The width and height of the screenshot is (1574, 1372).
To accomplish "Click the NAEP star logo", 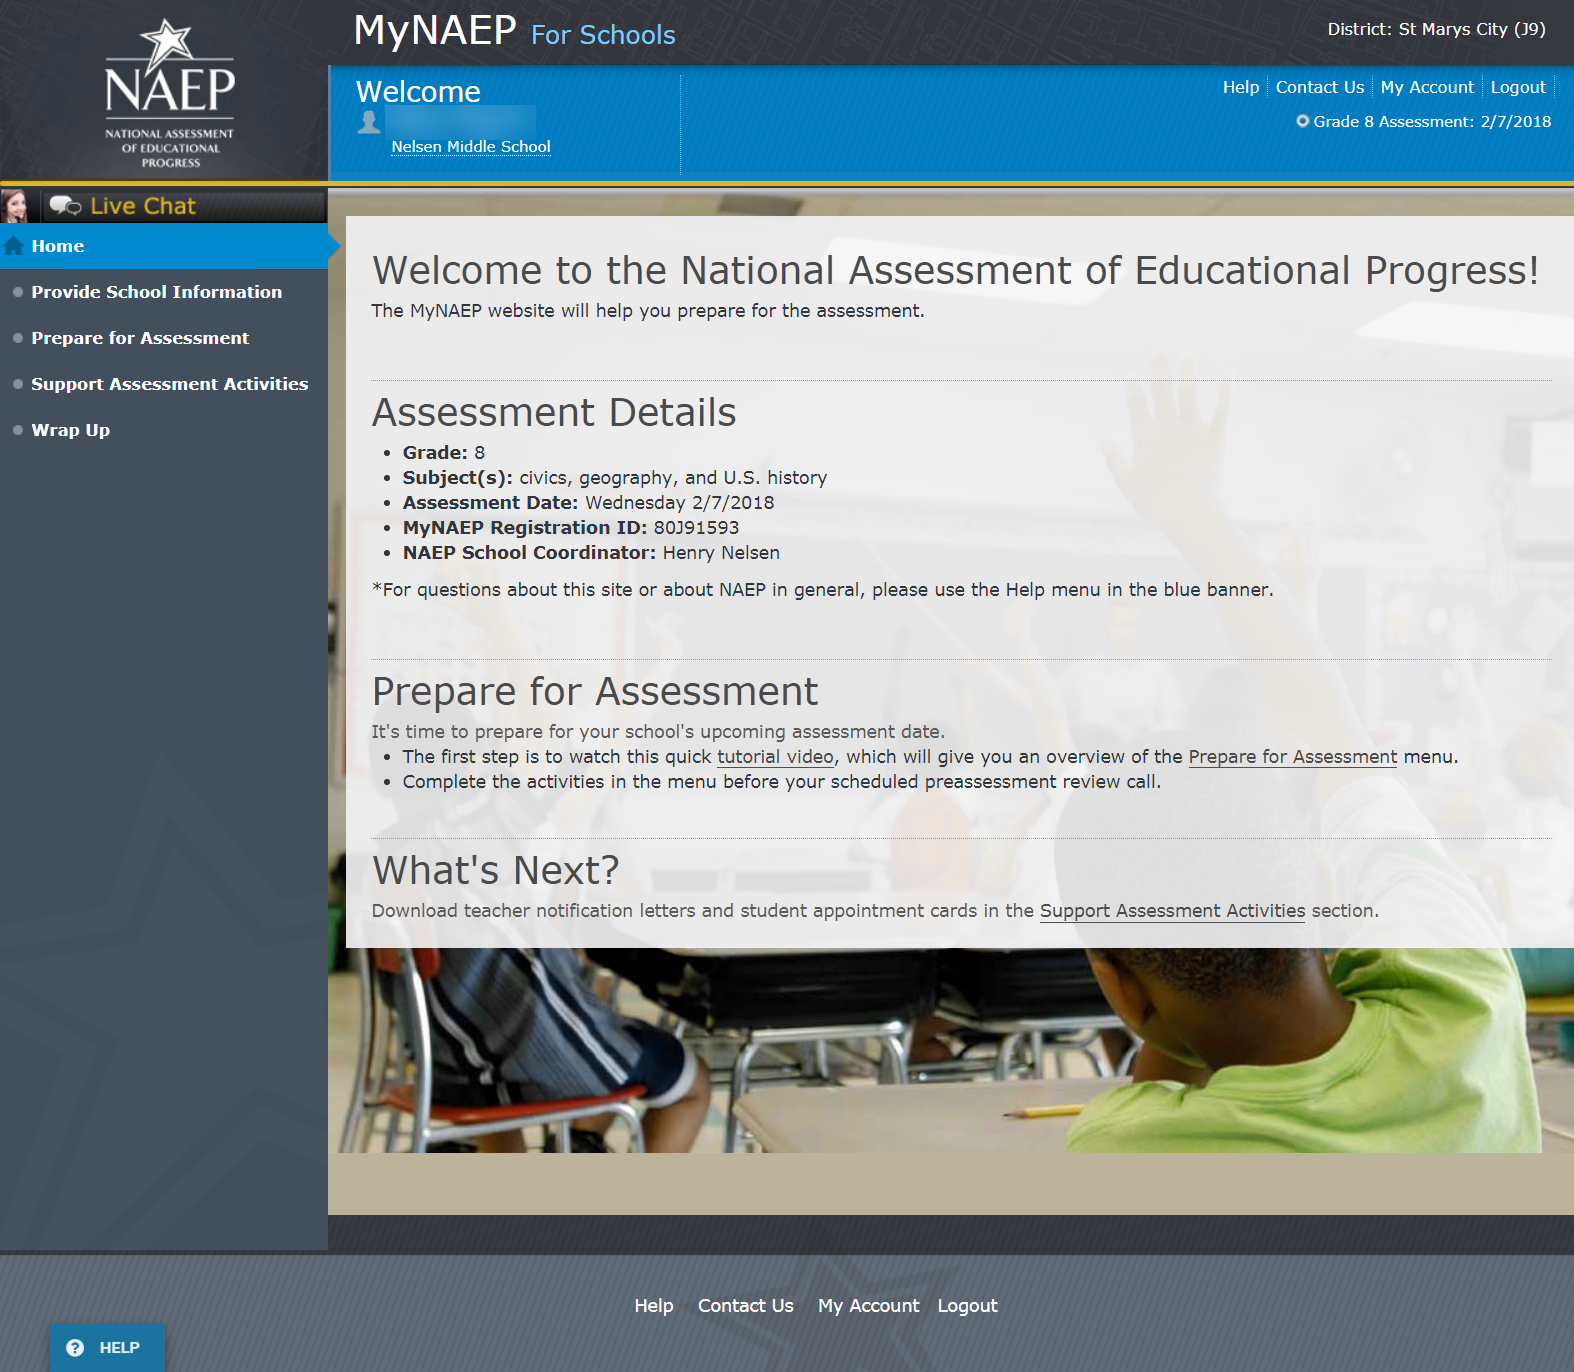I will (x=170, y=93).
